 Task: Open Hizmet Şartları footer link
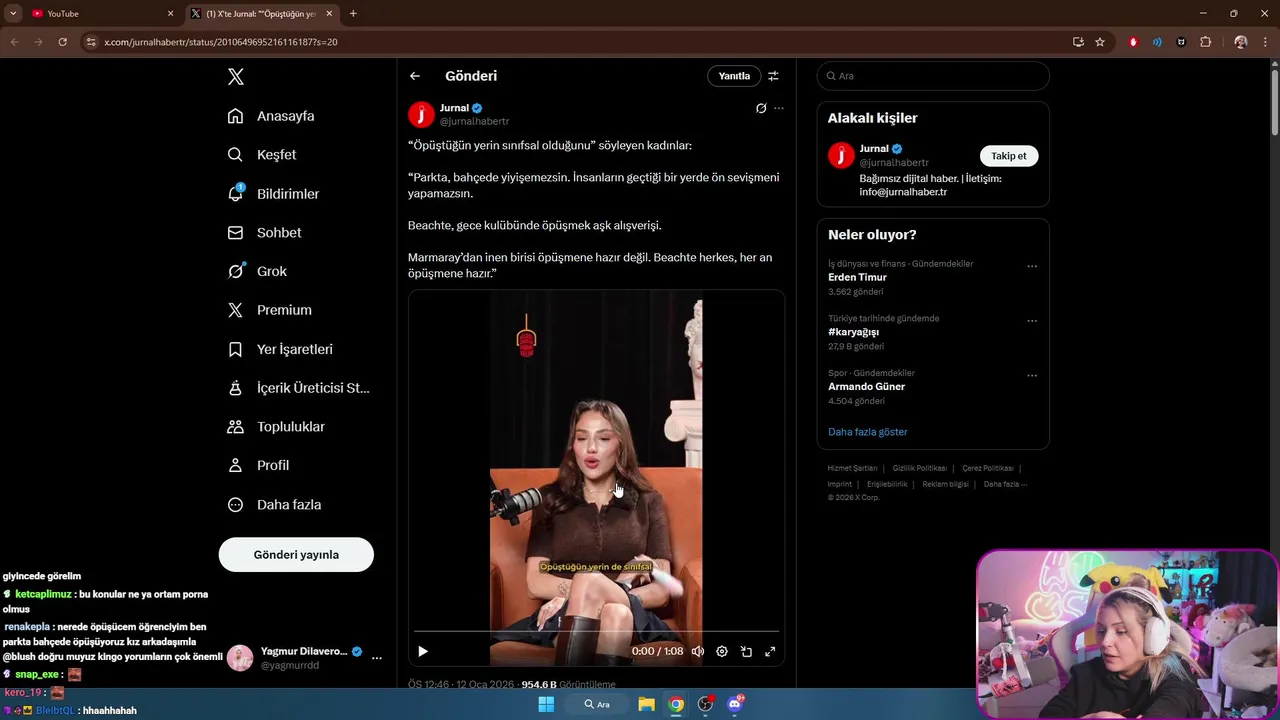pyautogui.click(x=852, y=468)
